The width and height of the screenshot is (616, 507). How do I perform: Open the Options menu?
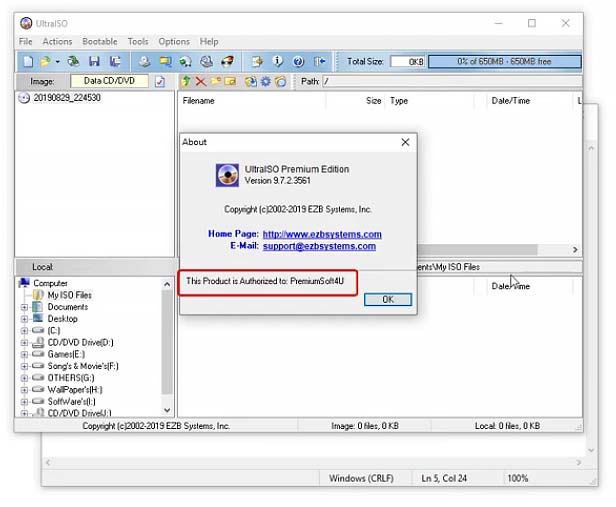tap(174, 42)
